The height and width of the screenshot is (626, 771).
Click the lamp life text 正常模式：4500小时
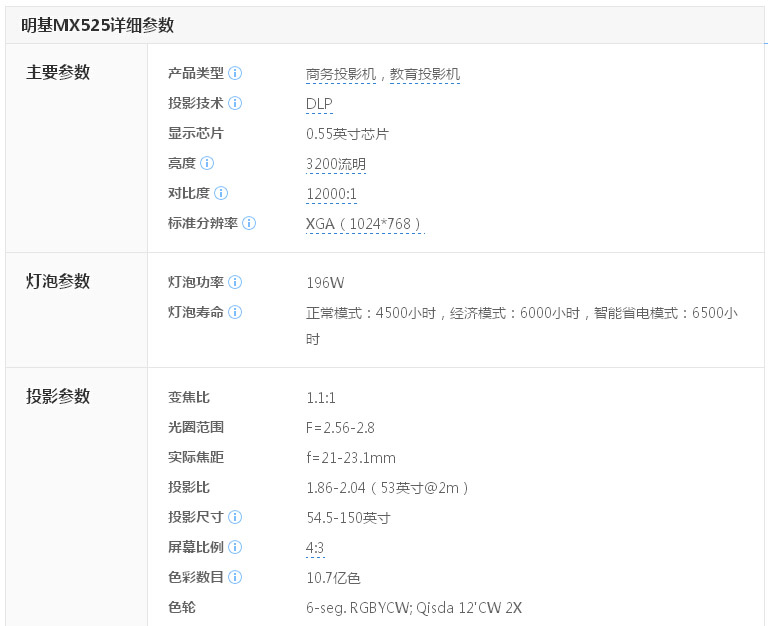point(371,313)
